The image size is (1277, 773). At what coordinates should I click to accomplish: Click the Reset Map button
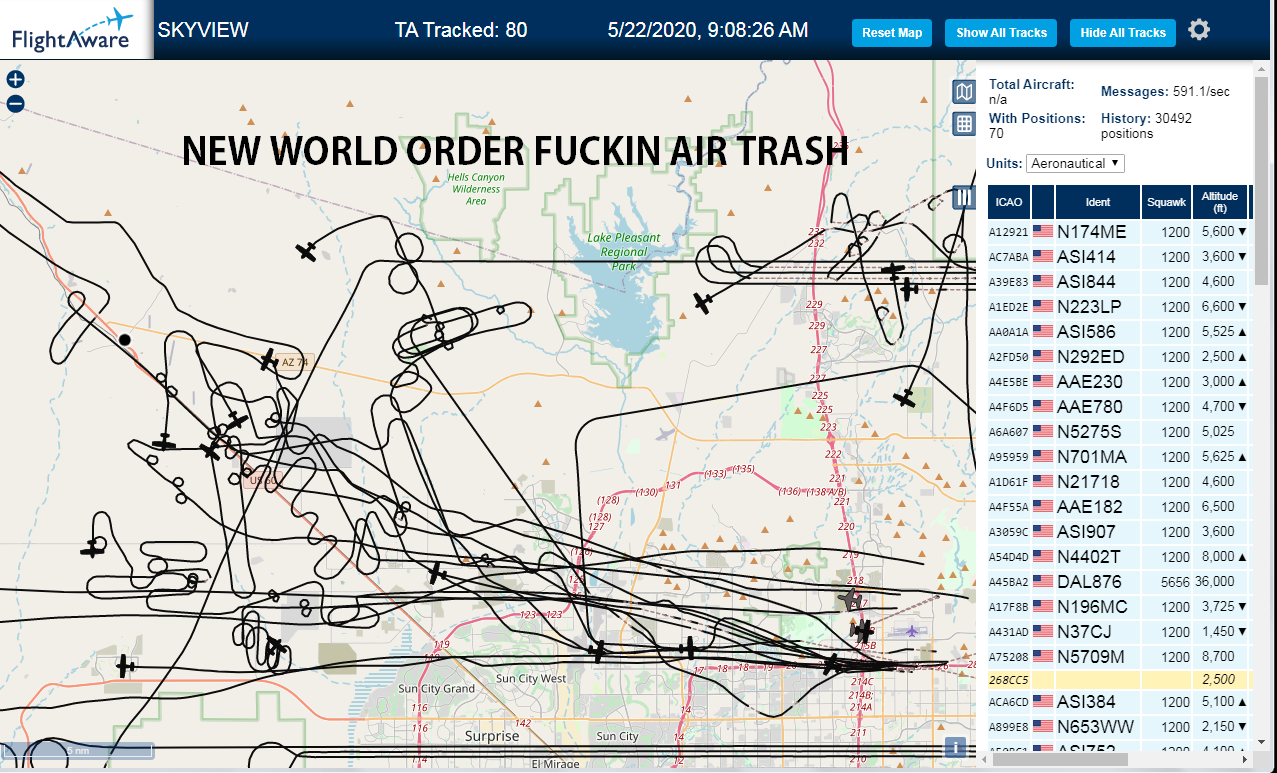point(892,32)
